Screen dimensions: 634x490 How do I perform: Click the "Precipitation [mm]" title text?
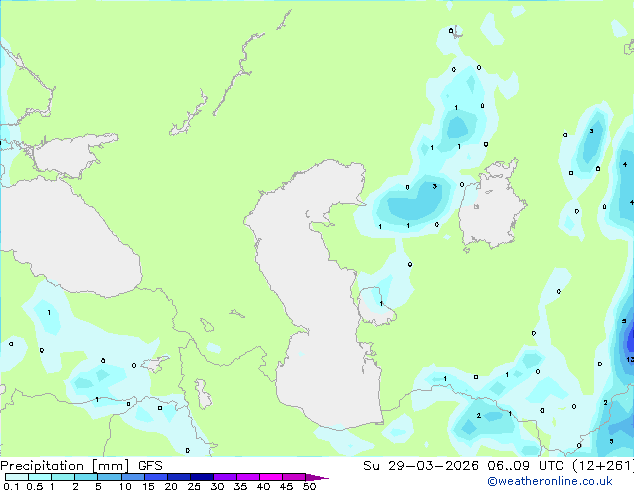click(65, 466)
